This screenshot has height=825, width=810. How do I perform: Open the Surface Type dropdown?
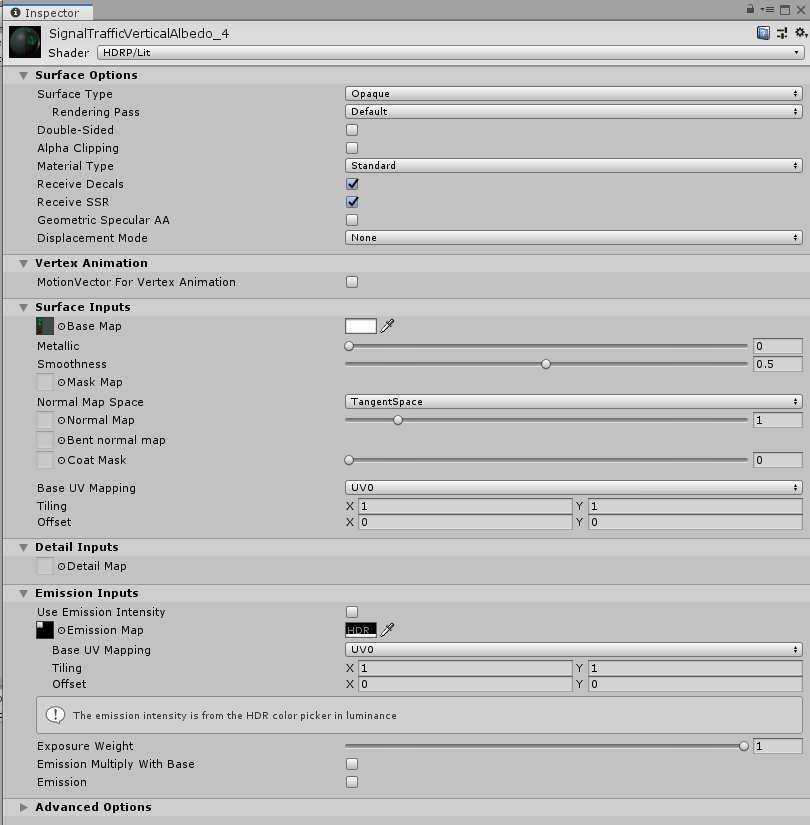coord(574,94)
